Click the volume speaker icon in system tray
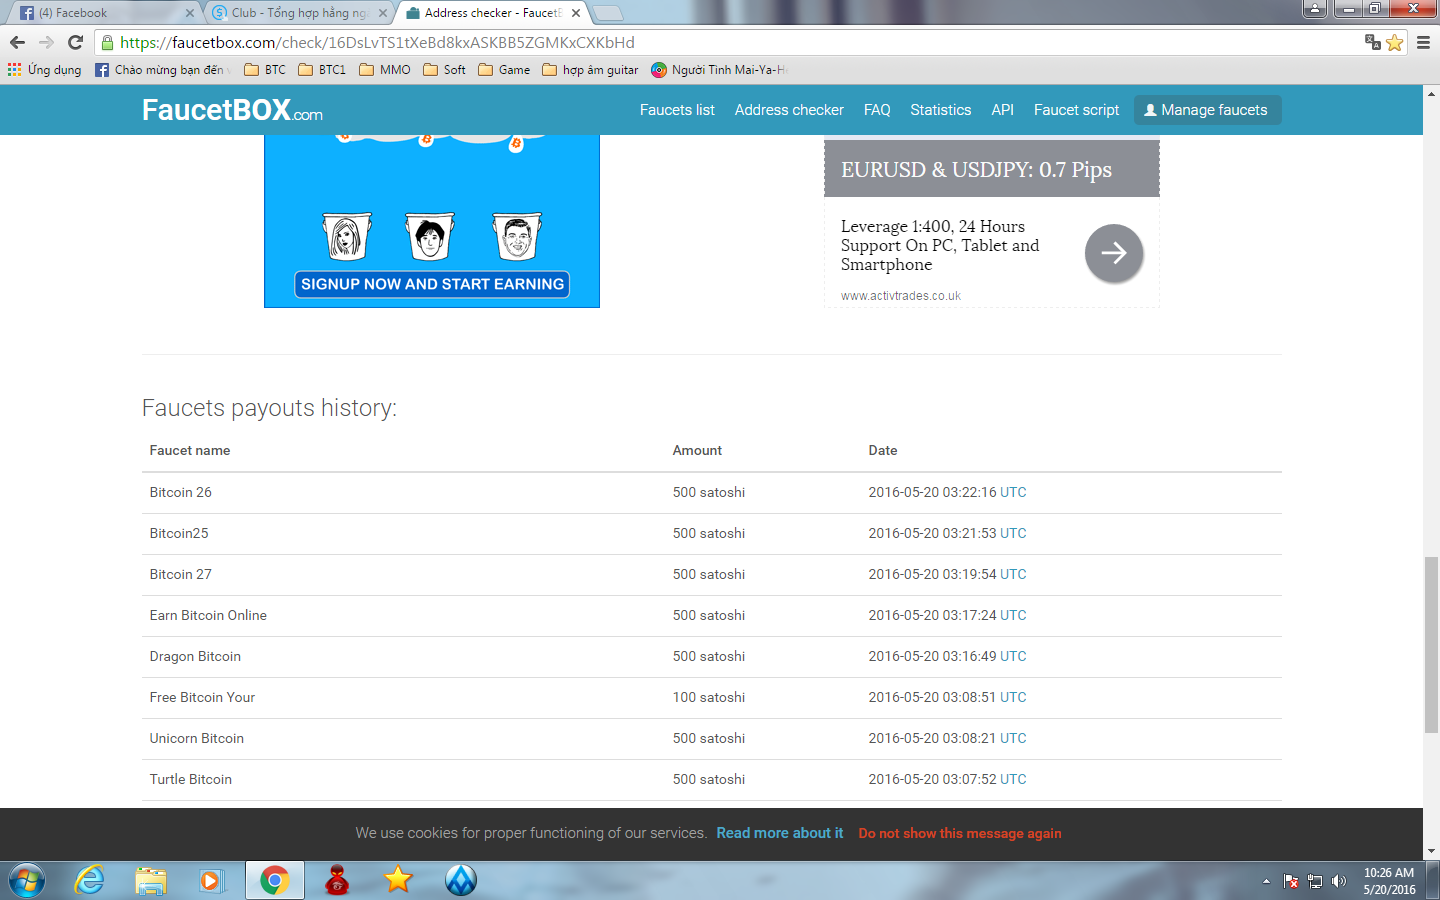Screen dimensions: 1440x900 1339,881
